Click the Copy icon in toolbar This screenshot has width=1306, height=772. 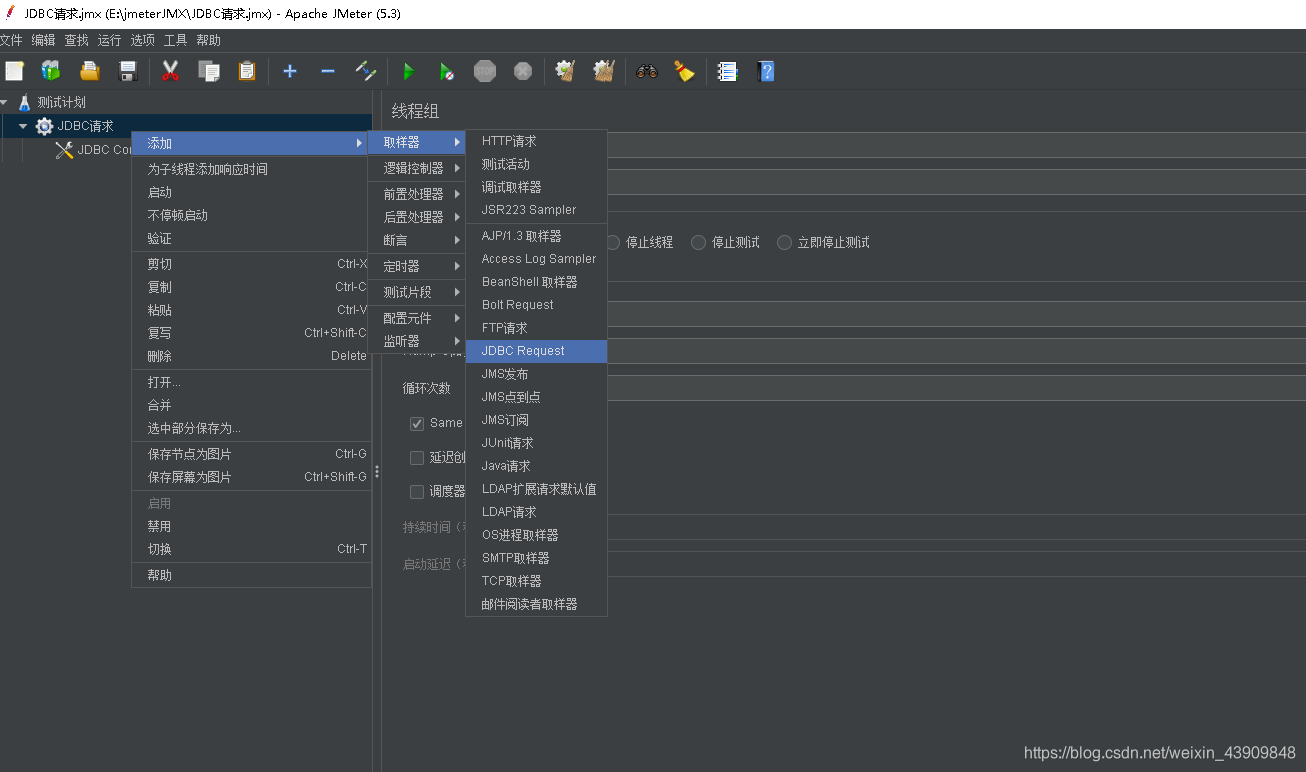209,71
